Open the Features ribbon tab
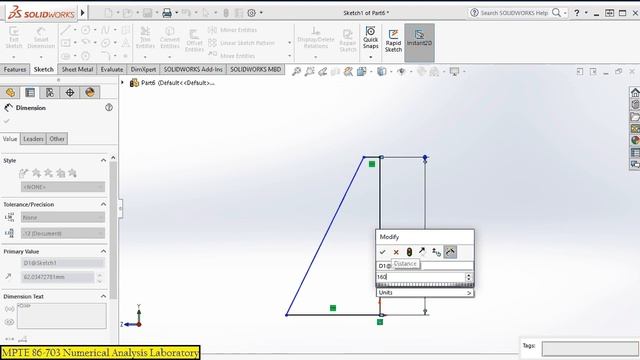 tap(15, 69)
